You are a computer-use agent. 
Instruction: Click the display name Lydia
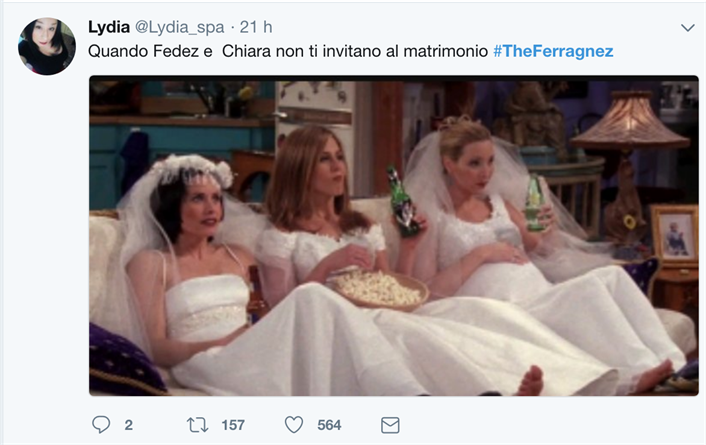pyautogui.click(x=109, y=27)
